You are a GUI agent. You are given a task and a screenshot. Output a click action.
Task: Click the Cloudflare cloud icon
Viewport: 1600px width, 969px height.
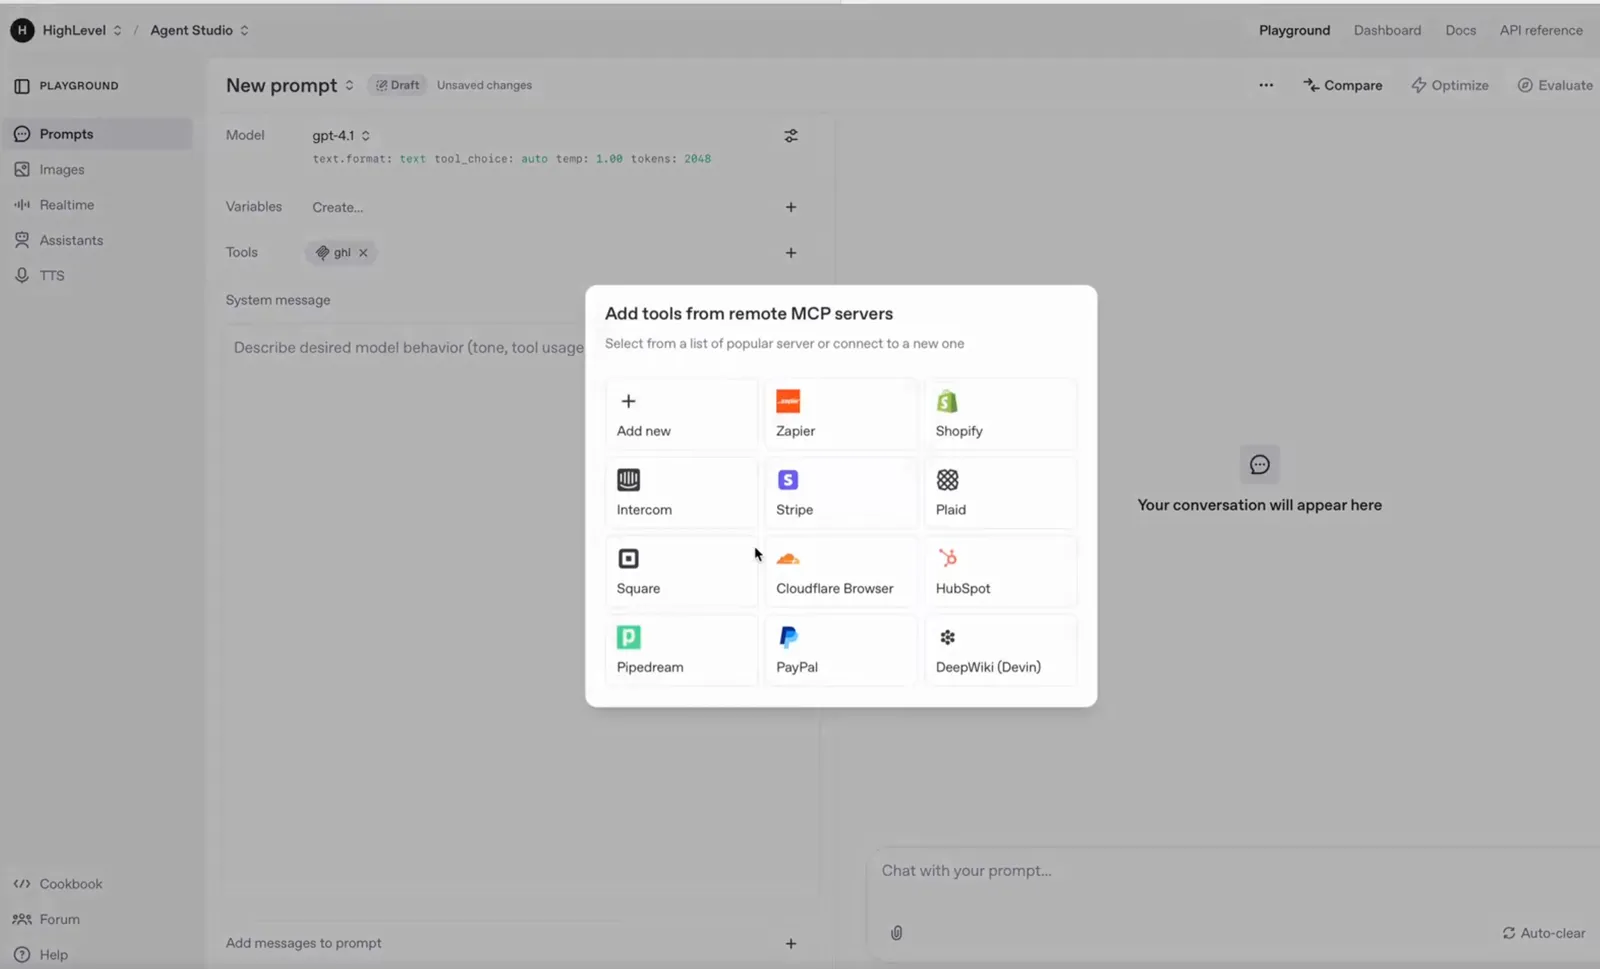(x=788, y=559)
